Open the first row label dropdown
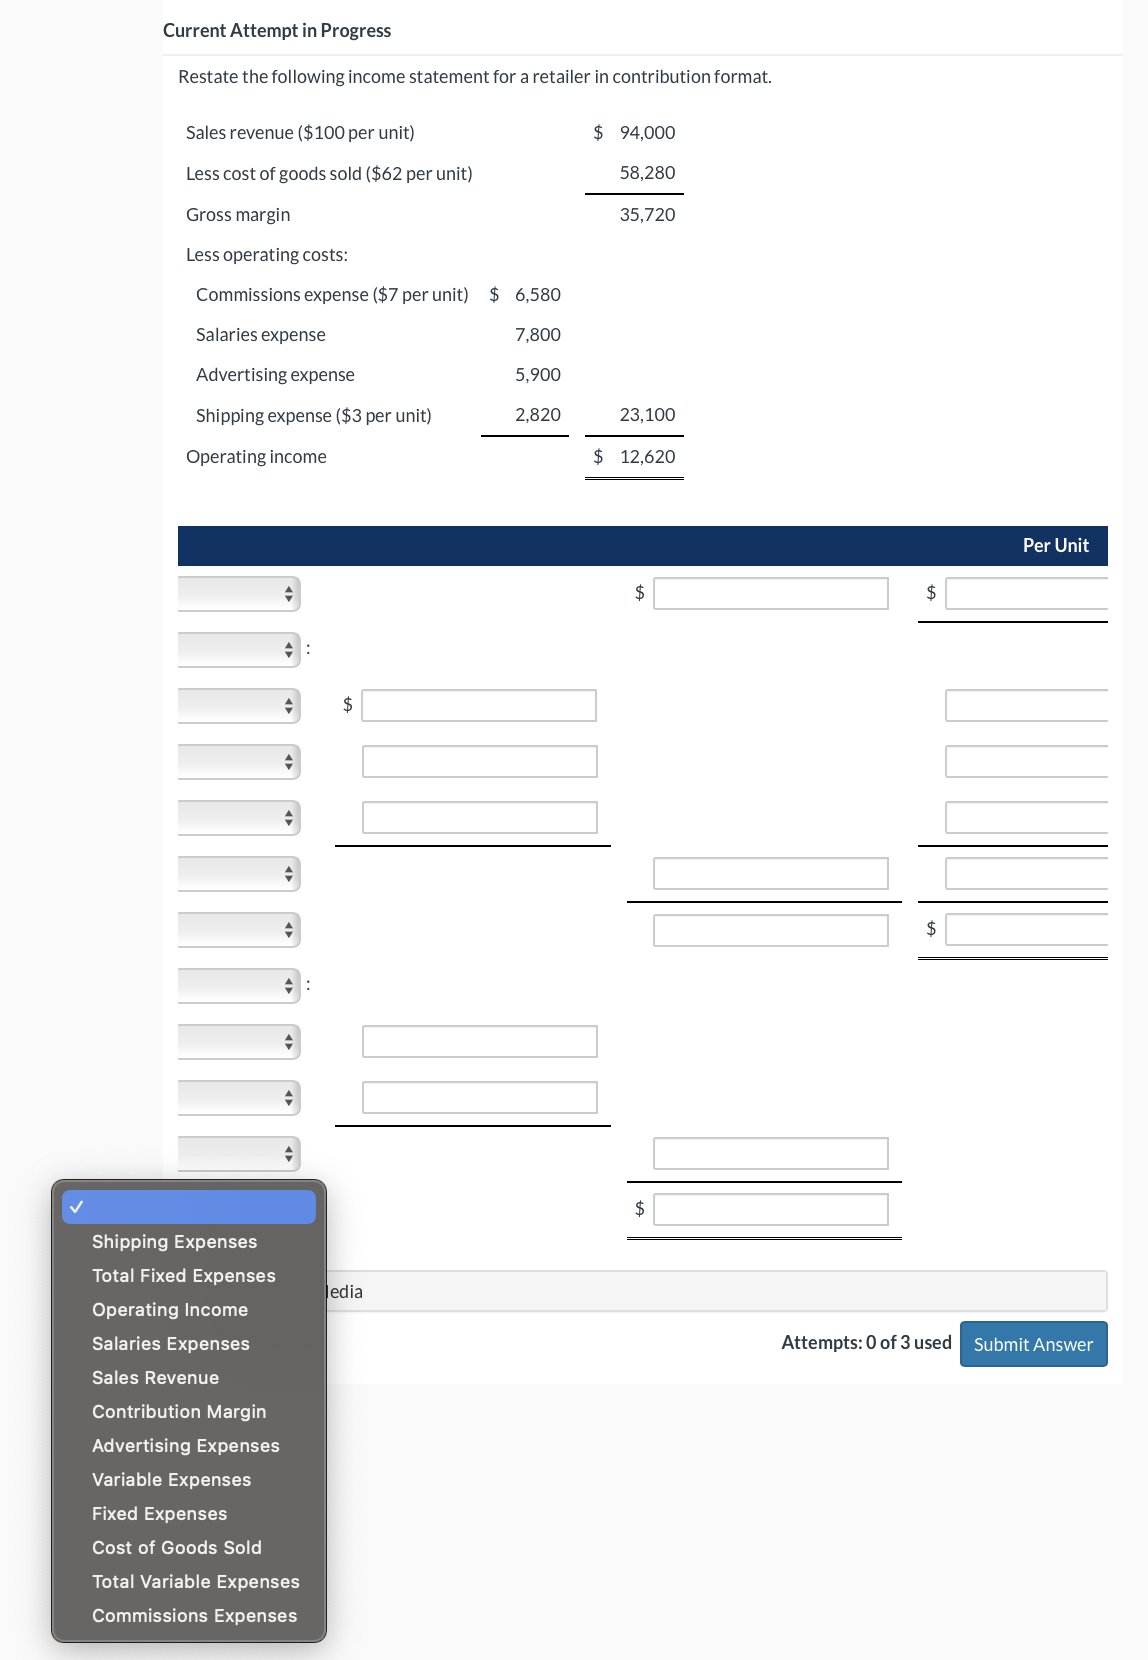The width and height of the screenshot is (1148, 1660). (239, 593)
